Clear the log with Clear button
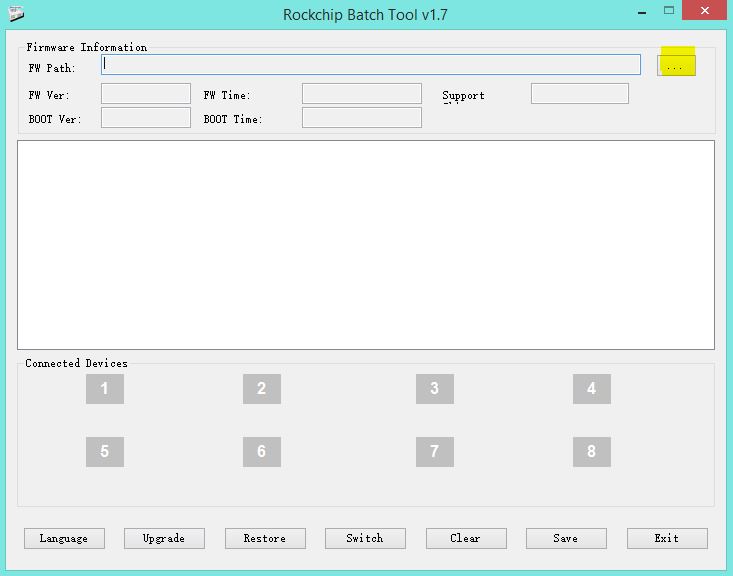This screenshot has width=733, height=576. tap(466, 539)
